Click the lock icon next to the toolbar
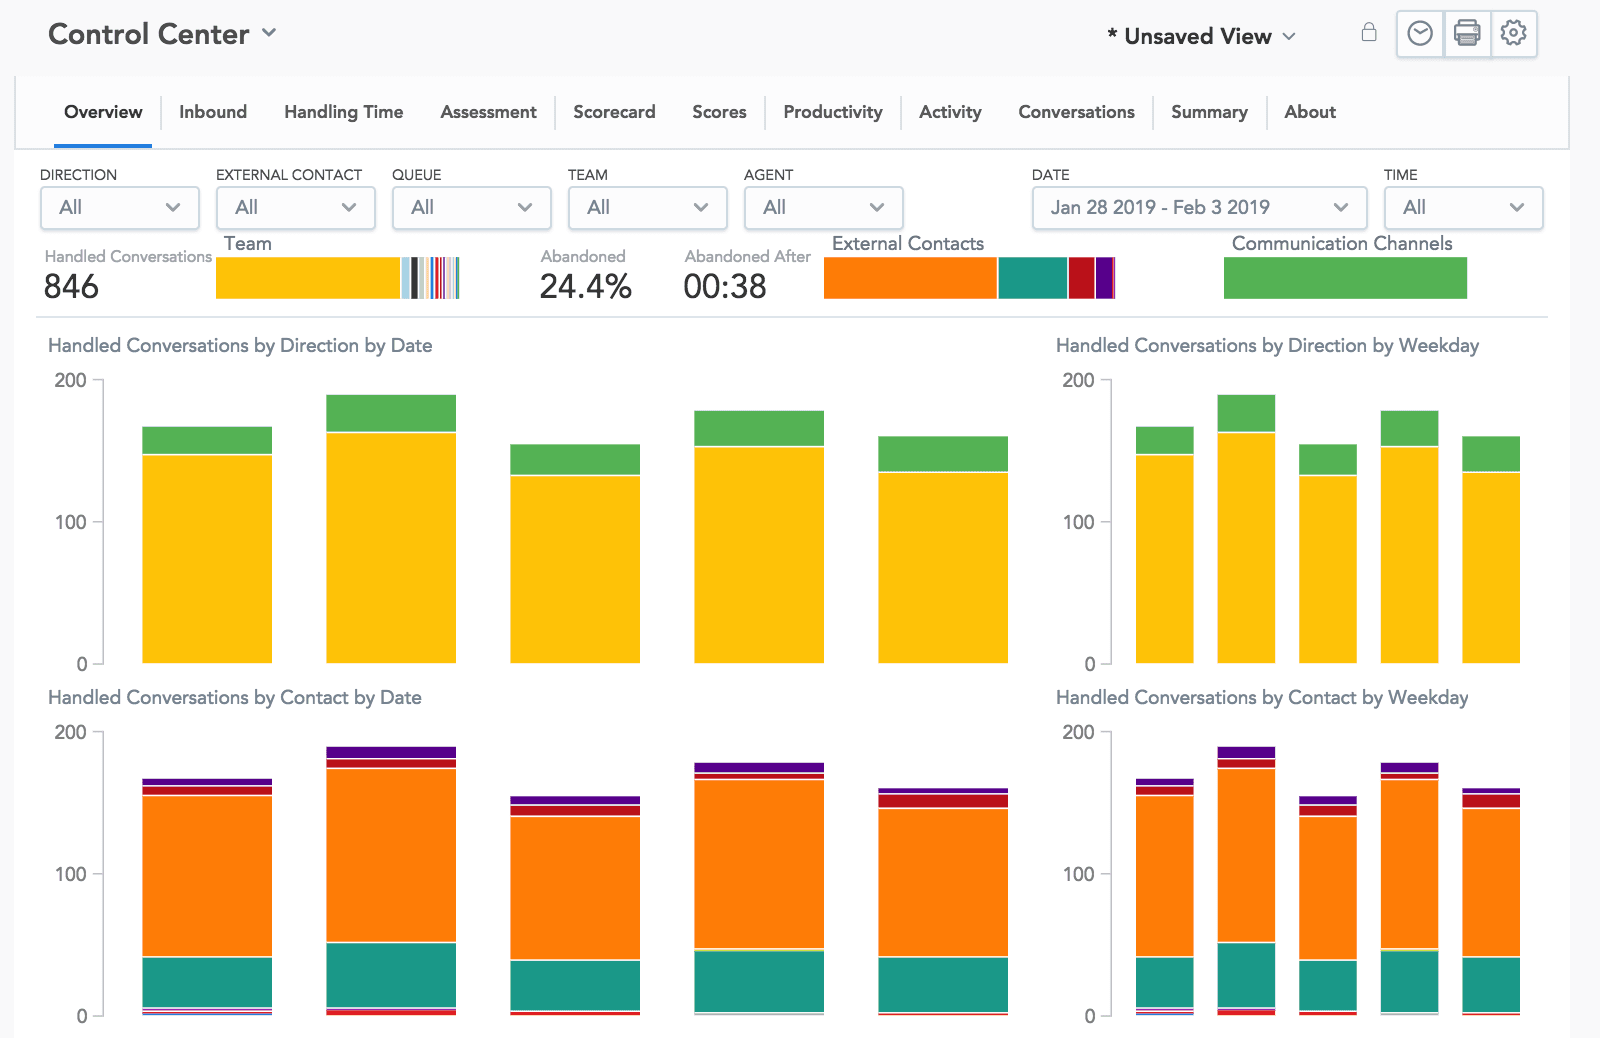The image size is (1600, 1038). point(1369,33)
